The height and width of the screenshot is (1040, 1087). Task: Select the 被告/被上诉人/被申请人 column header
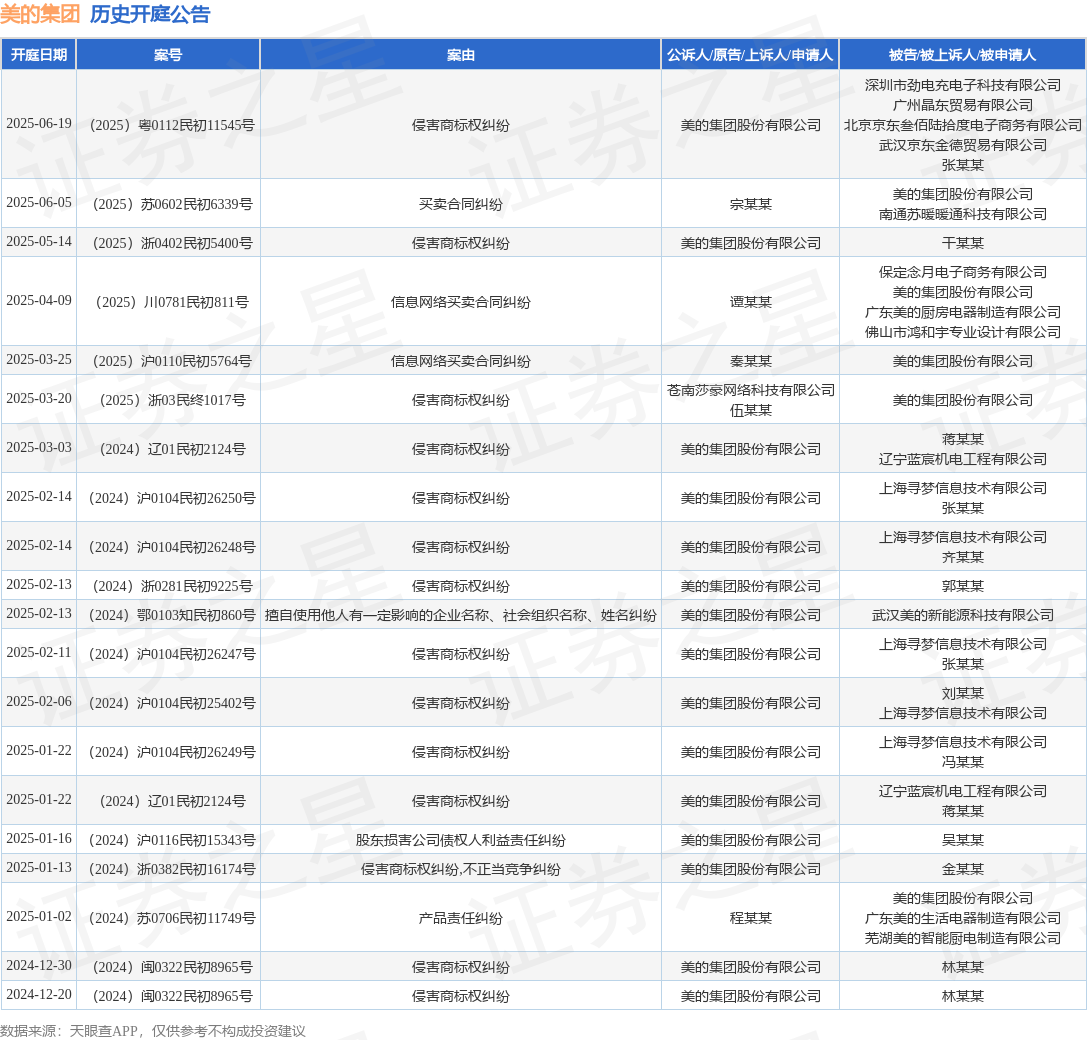(x=962, y=55)
